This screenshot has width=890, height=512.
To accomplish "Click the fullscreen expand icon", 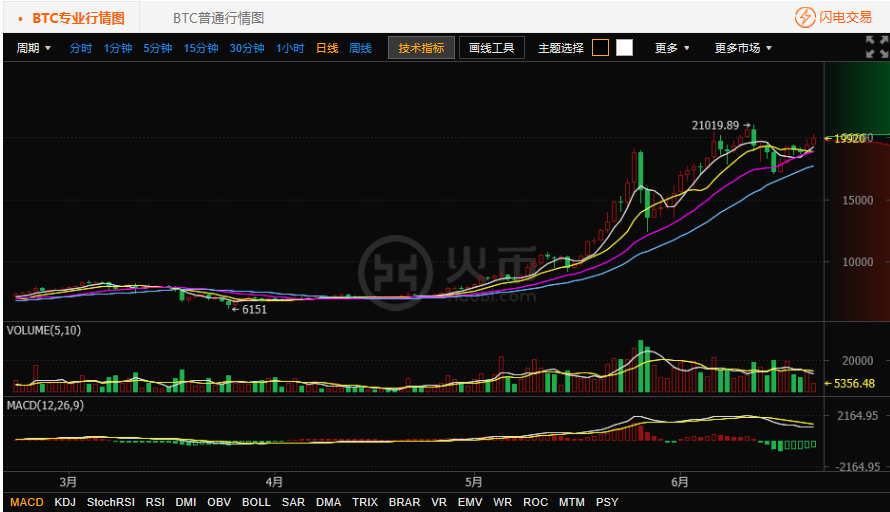I will 876,47.
